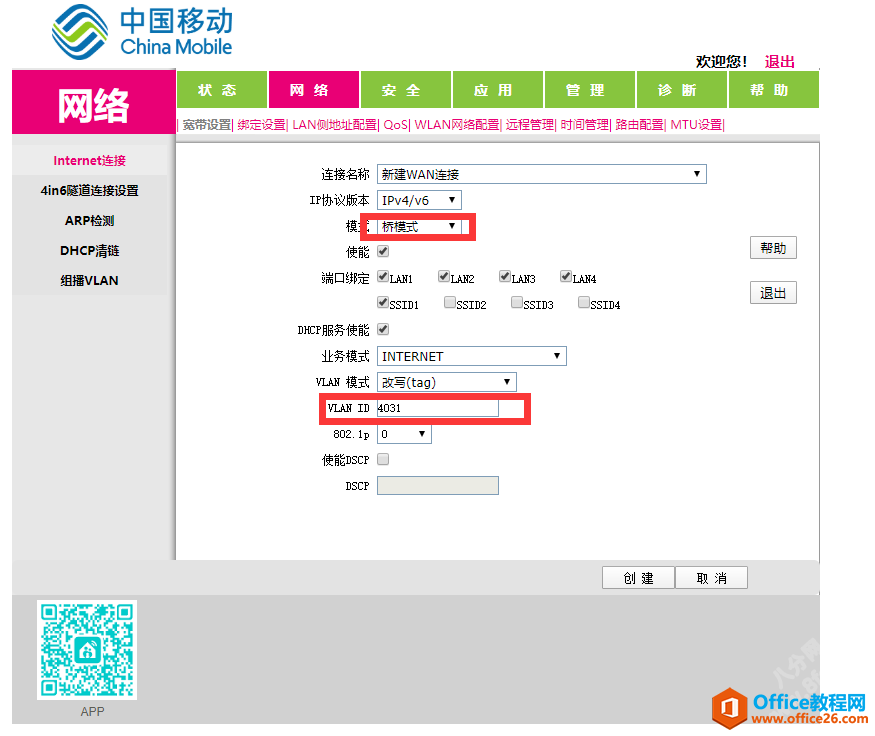
Task: Open the 连接名称 connection name dropdown
Action: [542, 174]
